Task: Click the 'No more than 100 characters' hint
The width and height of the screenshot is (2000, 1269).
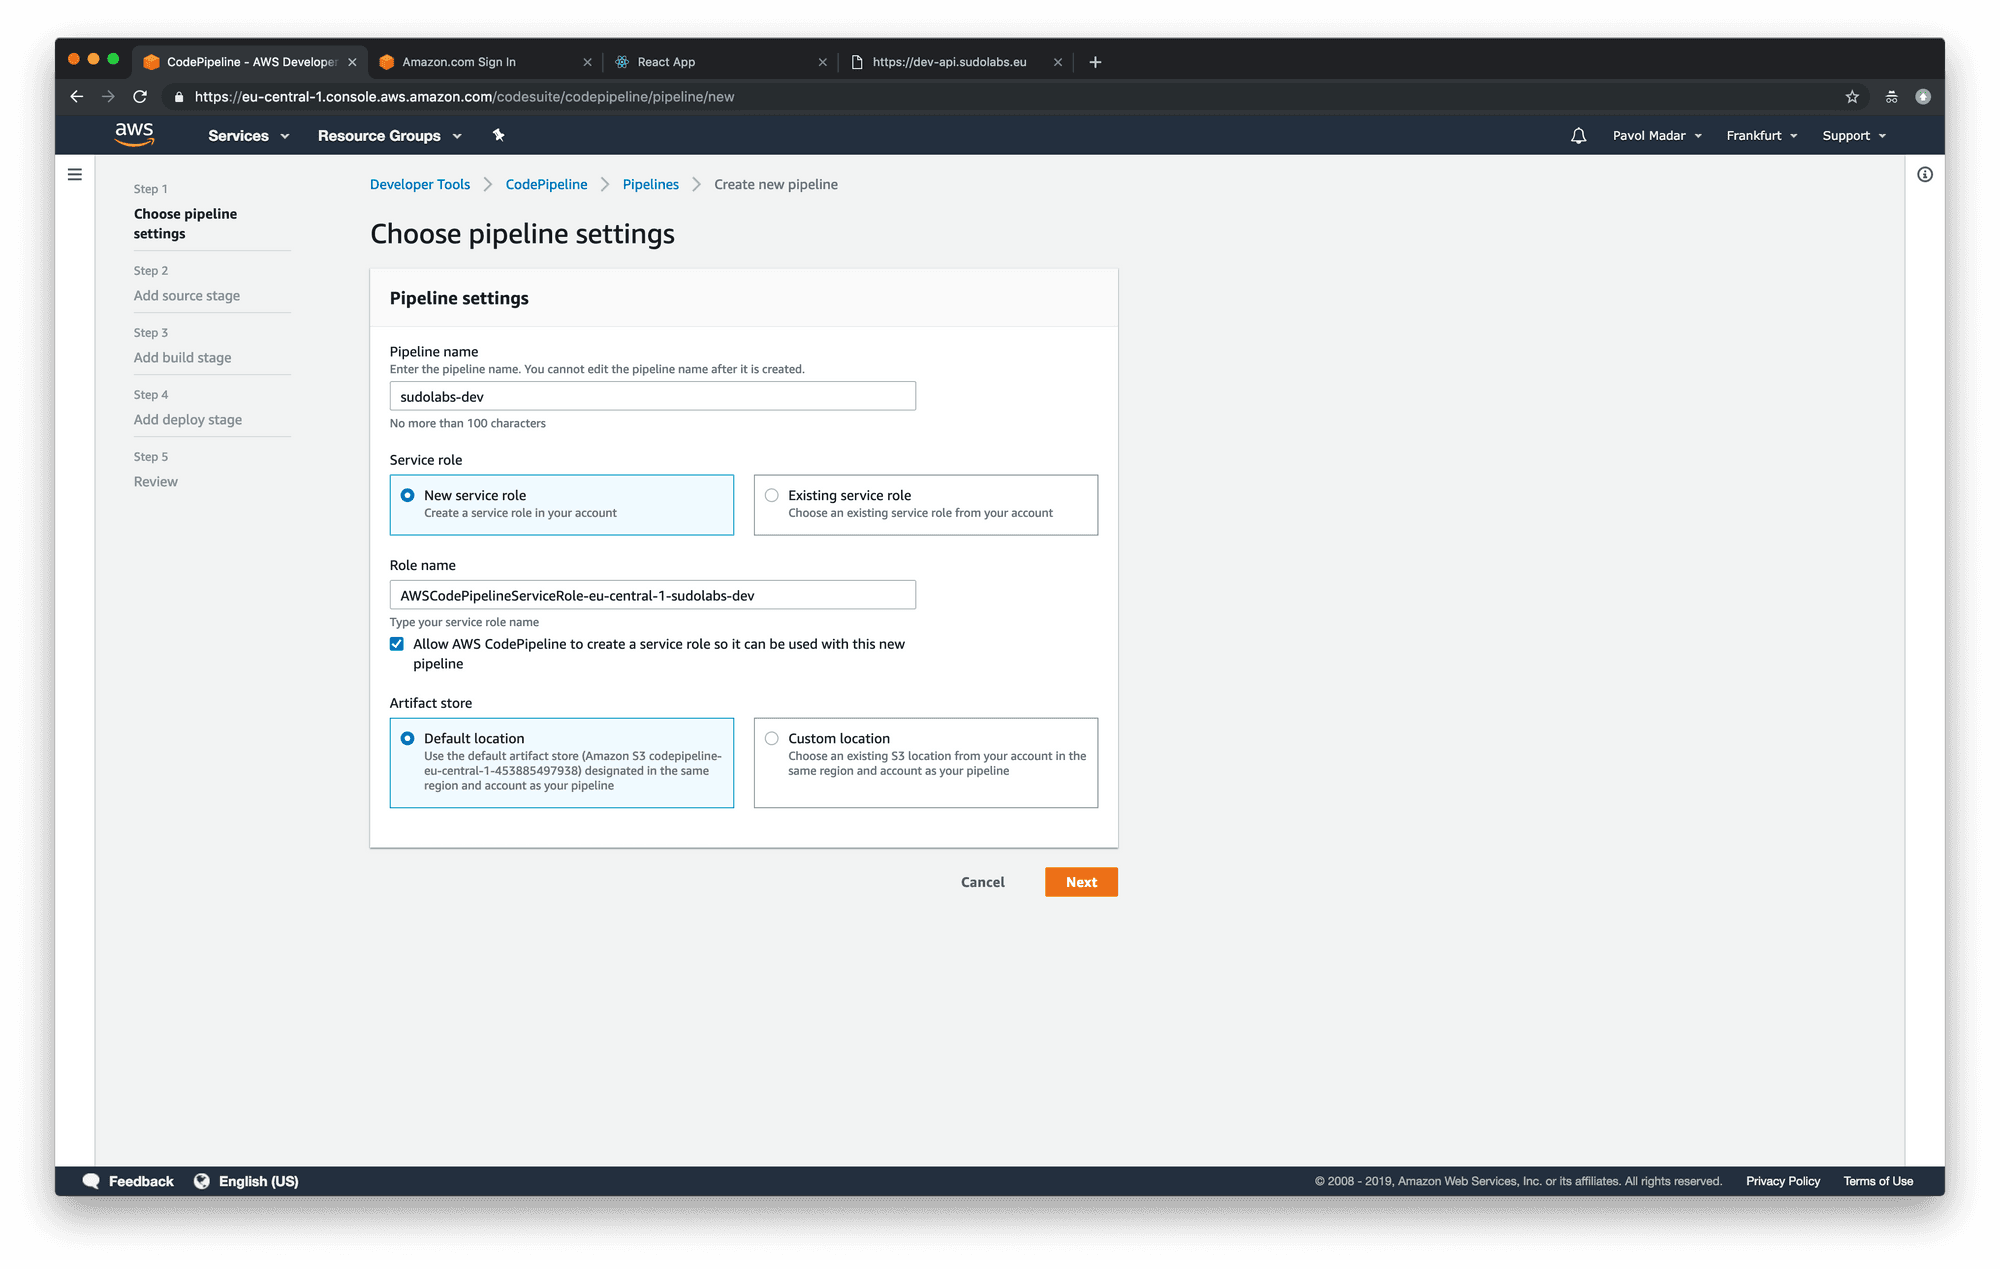Action: [x=468, y=424]
